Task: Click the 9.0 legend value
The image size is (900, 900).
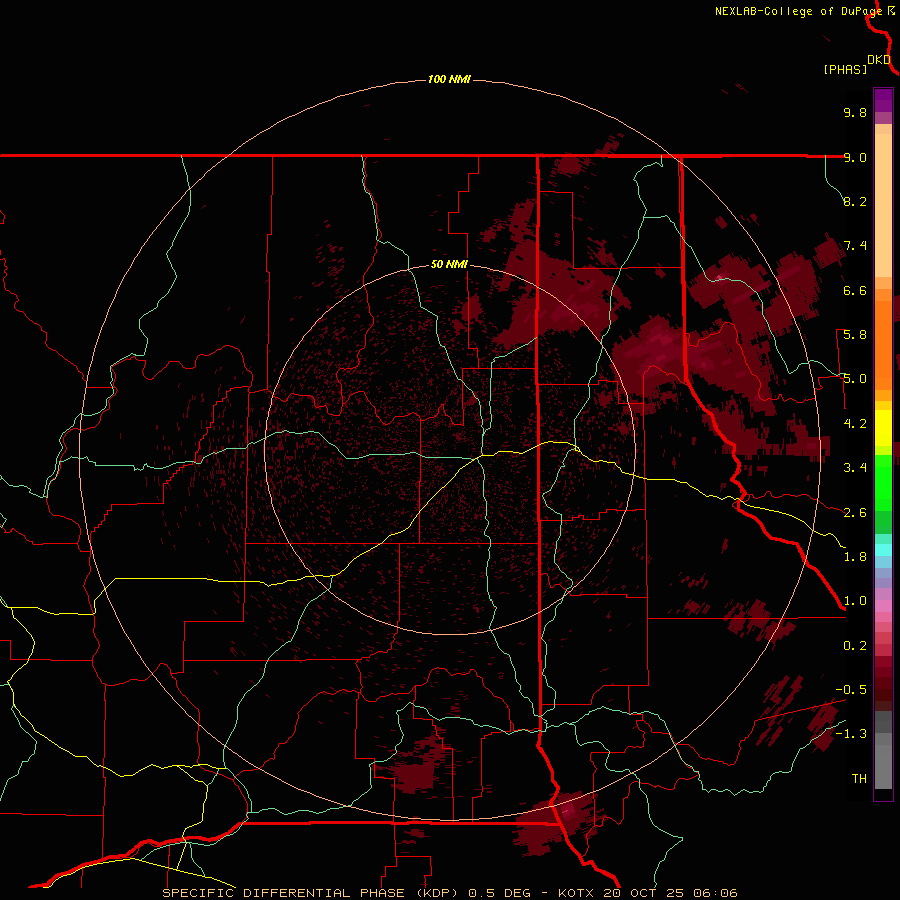Action: [x=855, y=157]
